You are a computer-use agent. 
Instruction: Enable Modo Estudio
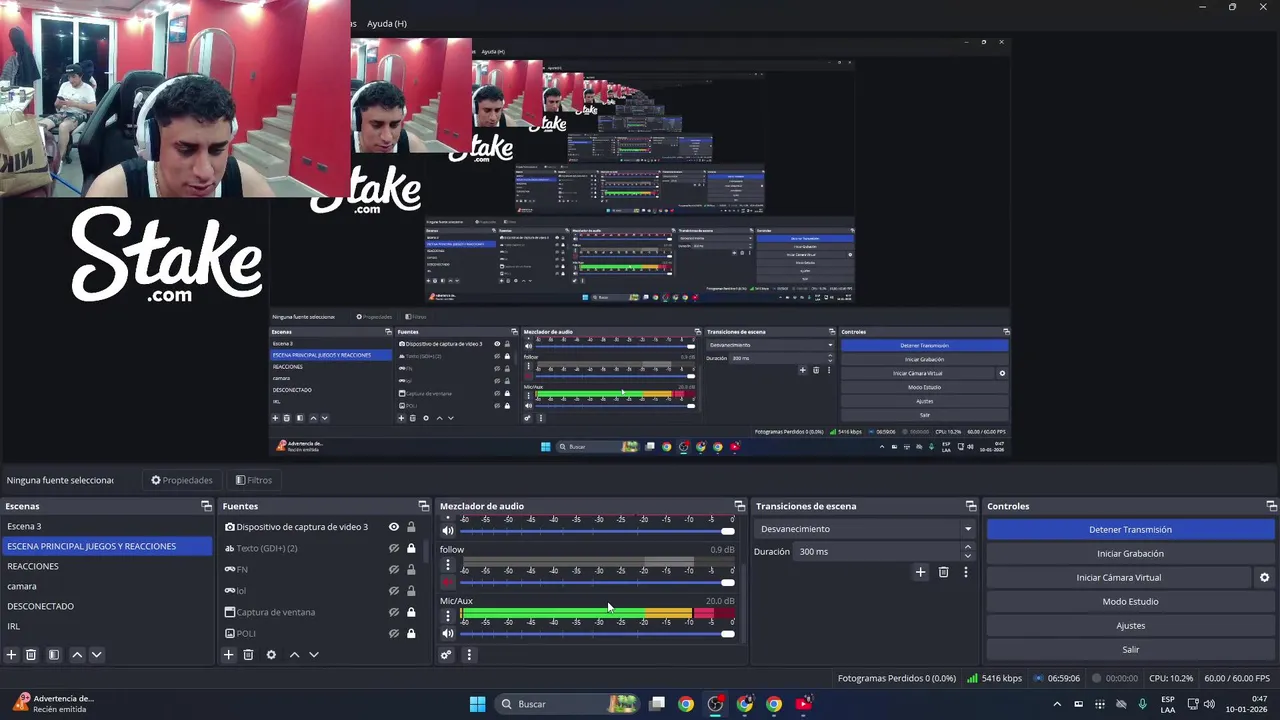click(x=1130, y=601)
